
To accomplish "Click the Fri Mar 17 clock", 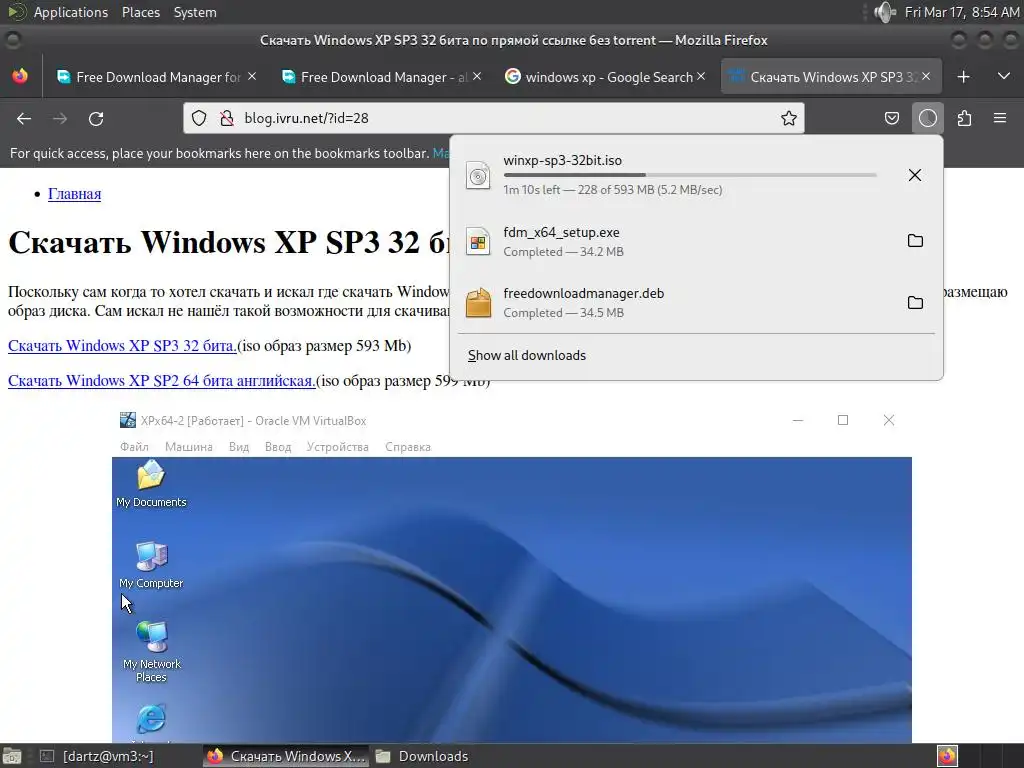I will [962, 12].
